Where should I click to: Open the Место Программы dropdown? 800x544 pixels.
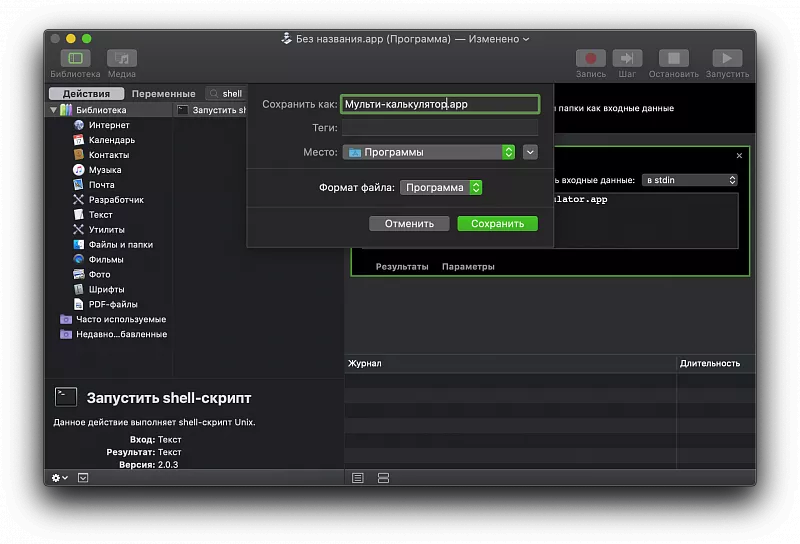(x=428, y=152)
